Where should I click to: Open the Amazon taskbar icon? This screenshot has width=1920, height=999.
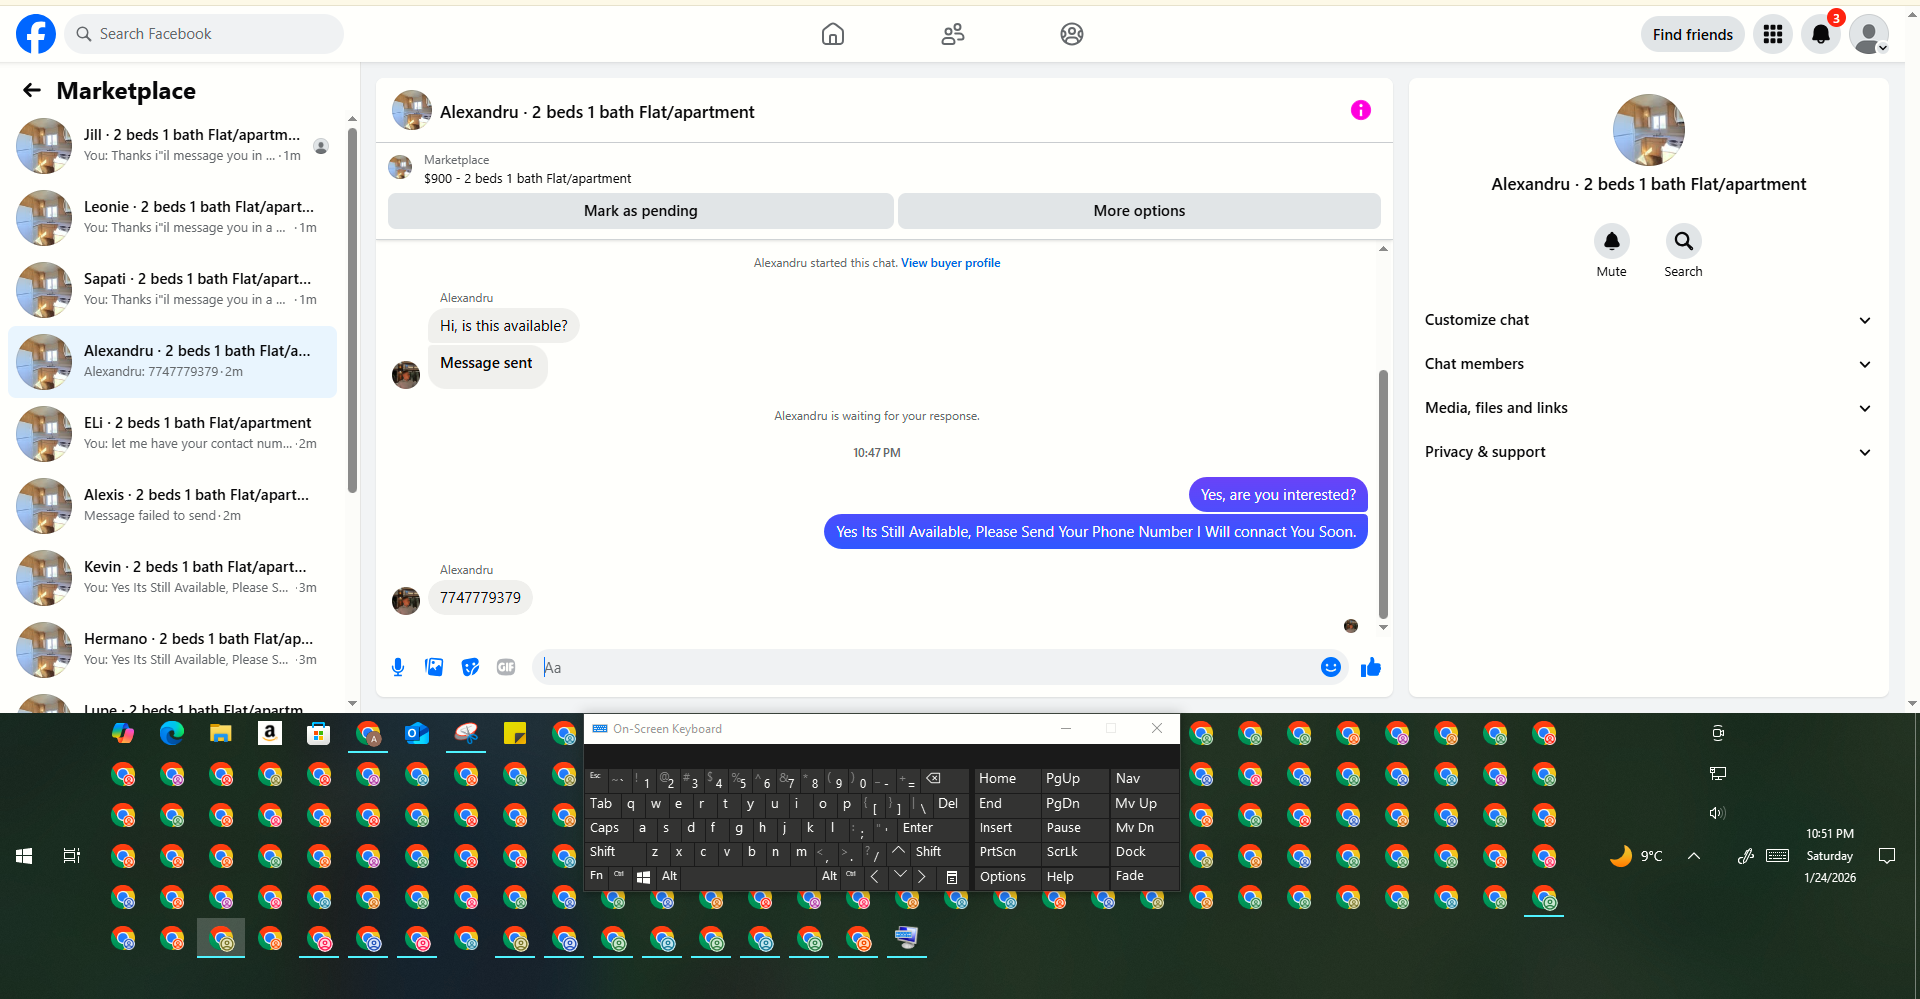(269, 734)
